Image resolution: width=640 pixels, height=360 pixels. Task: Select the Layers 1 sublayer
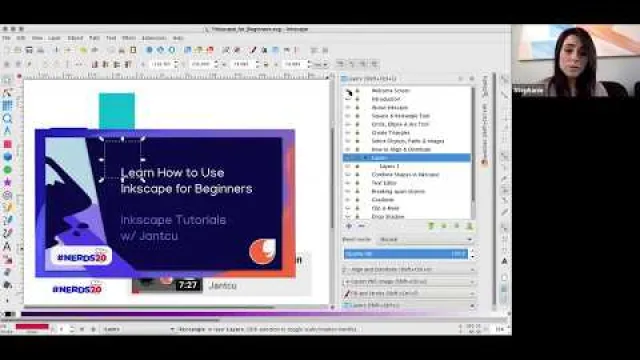tap(389, 166)
